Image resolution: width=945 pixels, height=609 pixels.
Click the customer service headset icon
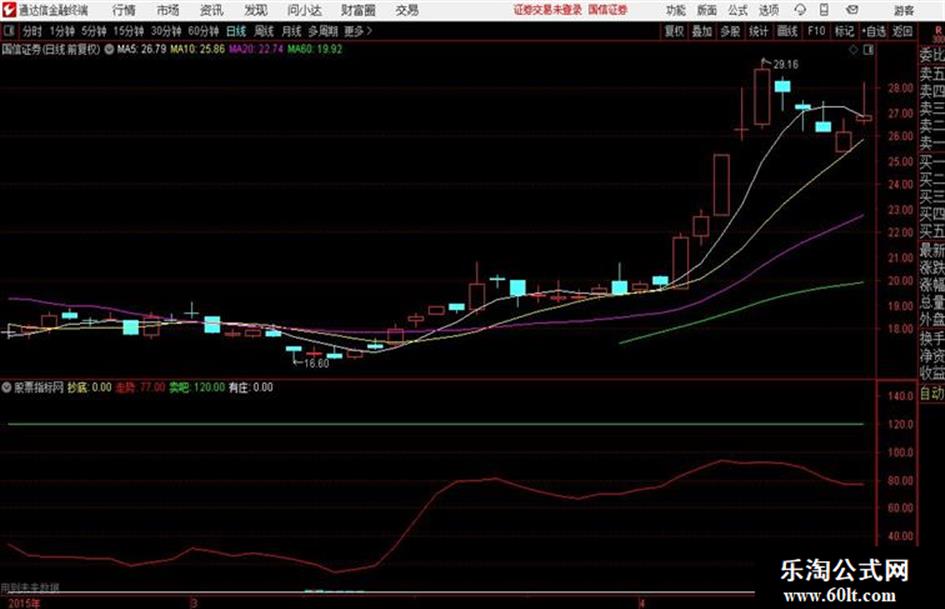[800, 10]
